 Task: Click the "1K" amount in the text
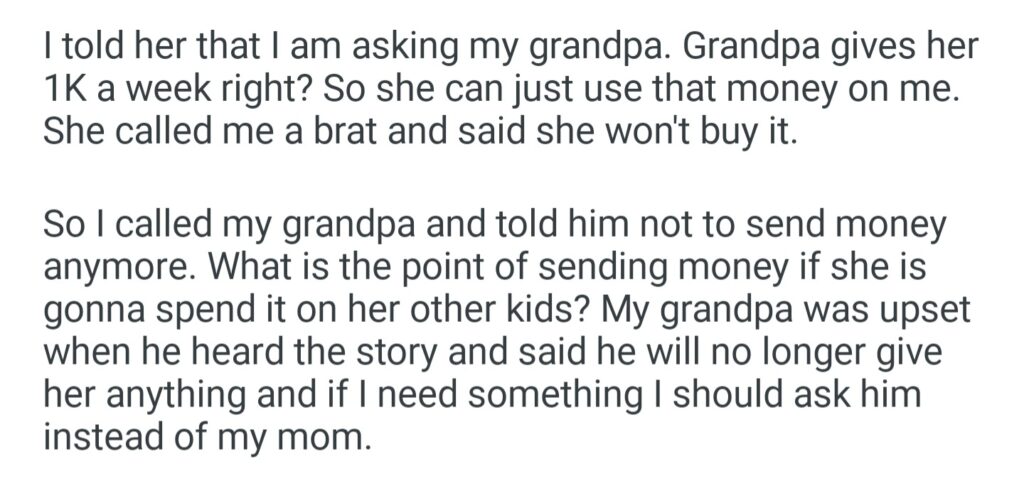(66, 89)
